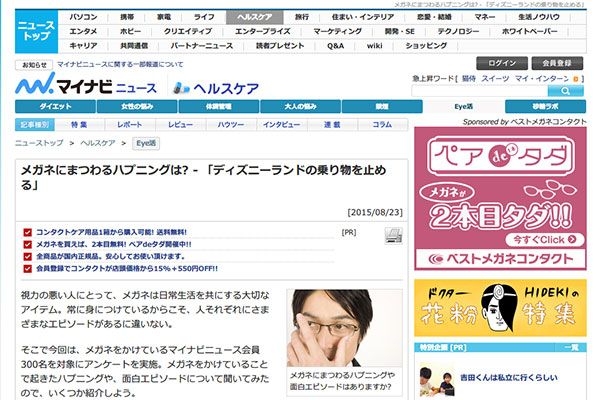This screenshot has width=600, height=400.
Task: Open wiki navigation item
Action: tap(374, 46)
